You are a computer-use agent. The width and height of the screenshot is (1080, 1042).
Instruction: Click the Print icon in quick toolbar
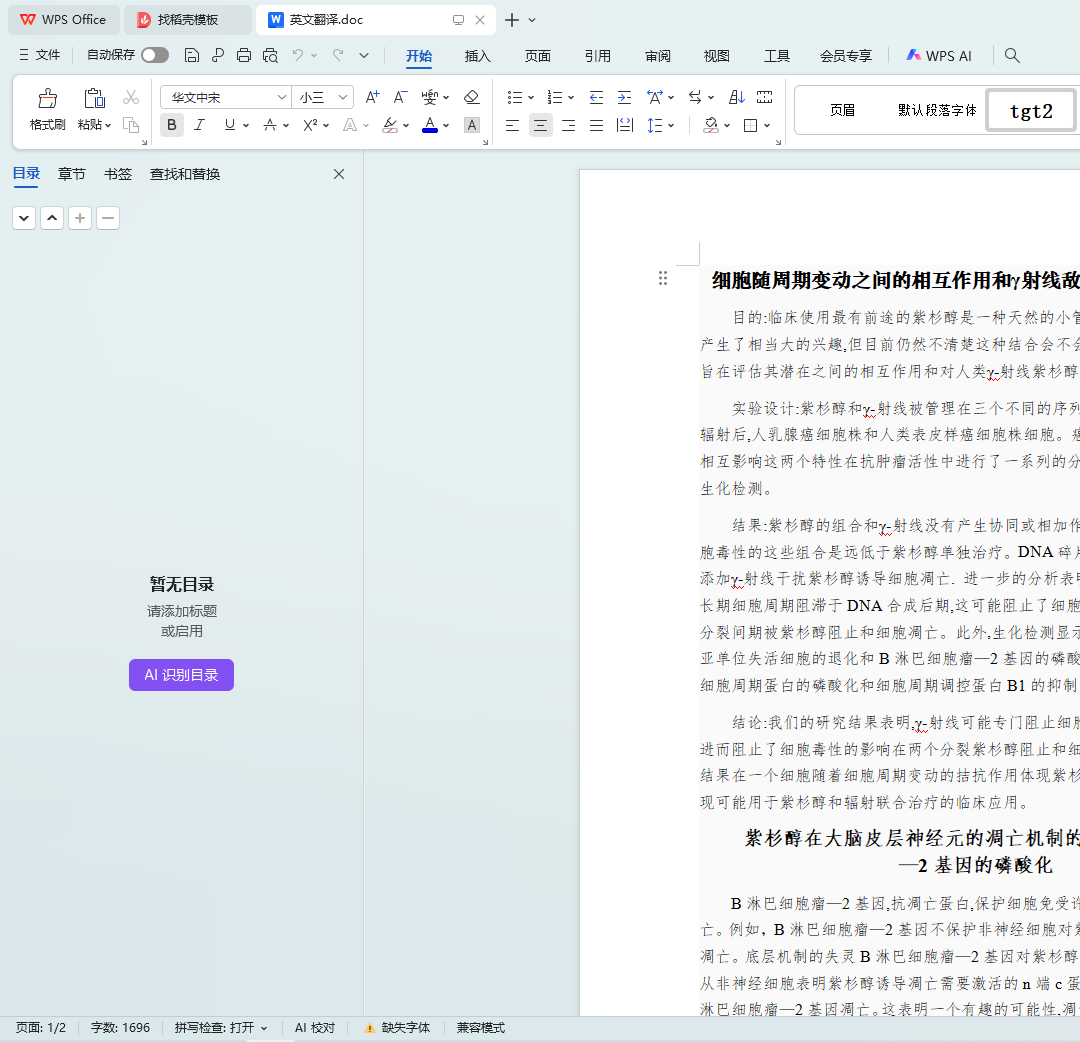point(244,56)
